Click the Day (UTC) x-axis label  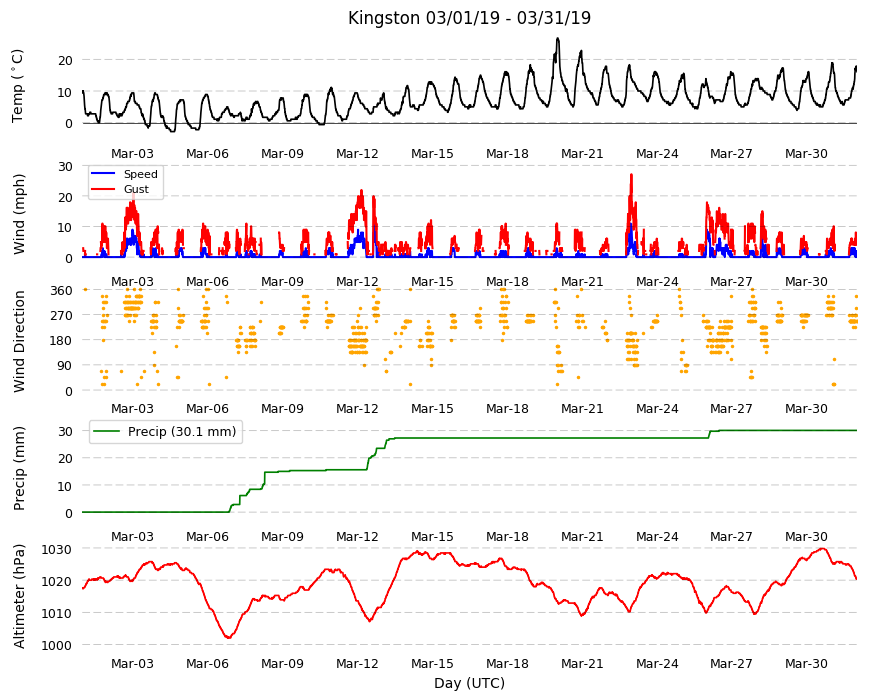point(469,683)
